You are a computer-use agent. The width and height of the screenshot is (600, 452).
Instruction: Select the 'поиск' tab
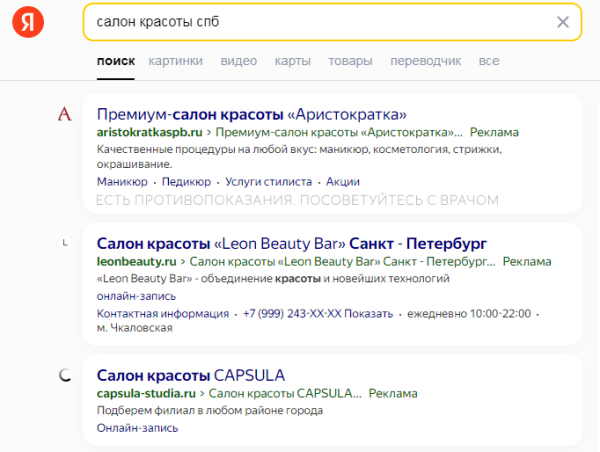pos(116,61)
